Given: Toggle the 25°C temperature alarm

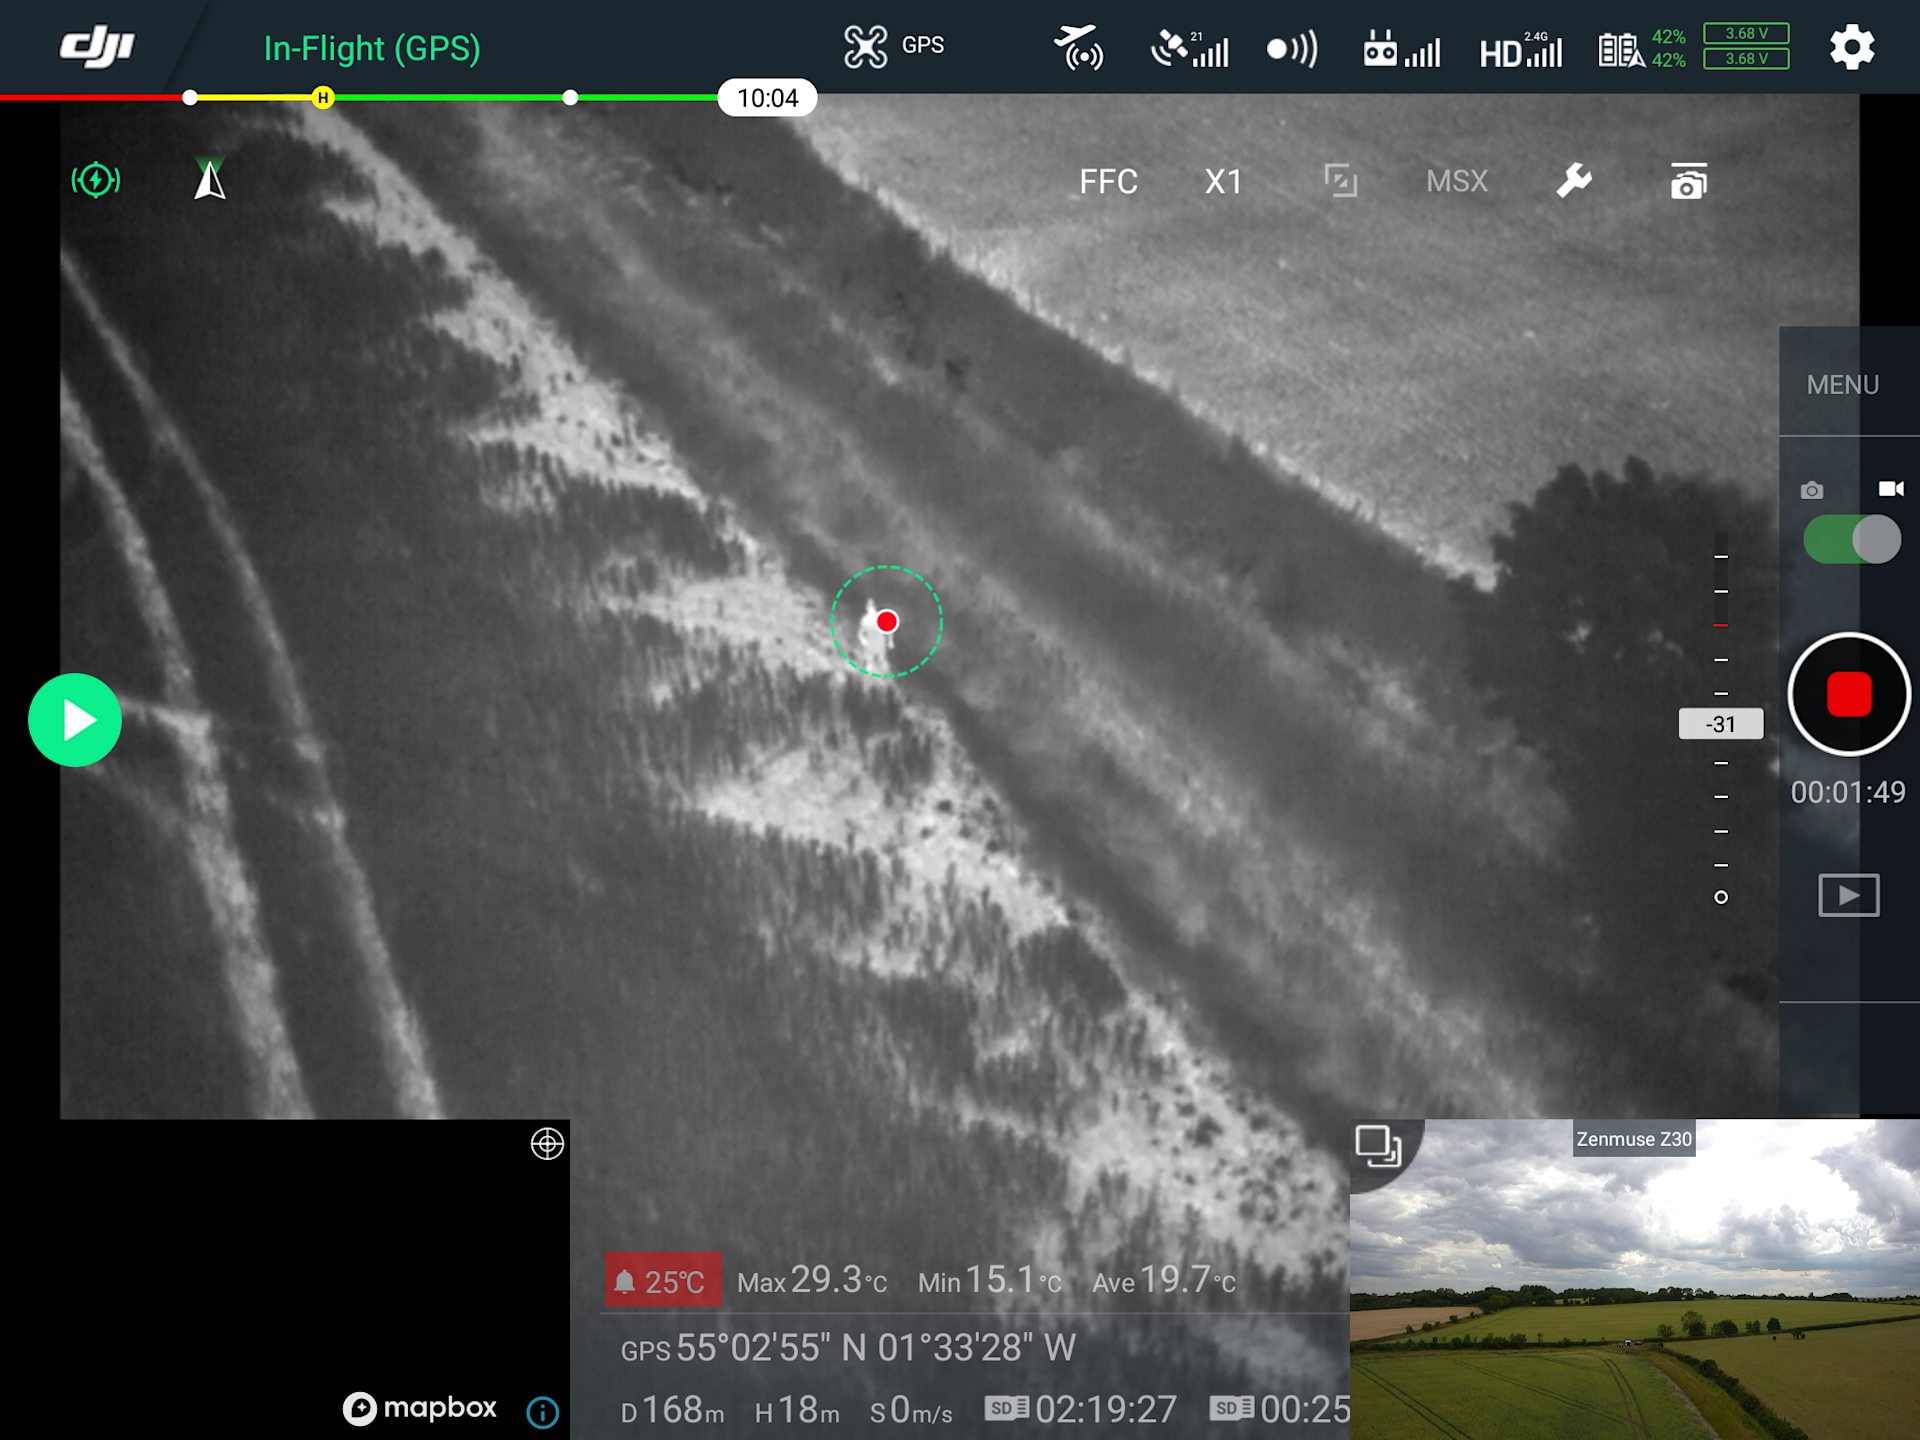Looking at the screenshot, I should 662,1280.
